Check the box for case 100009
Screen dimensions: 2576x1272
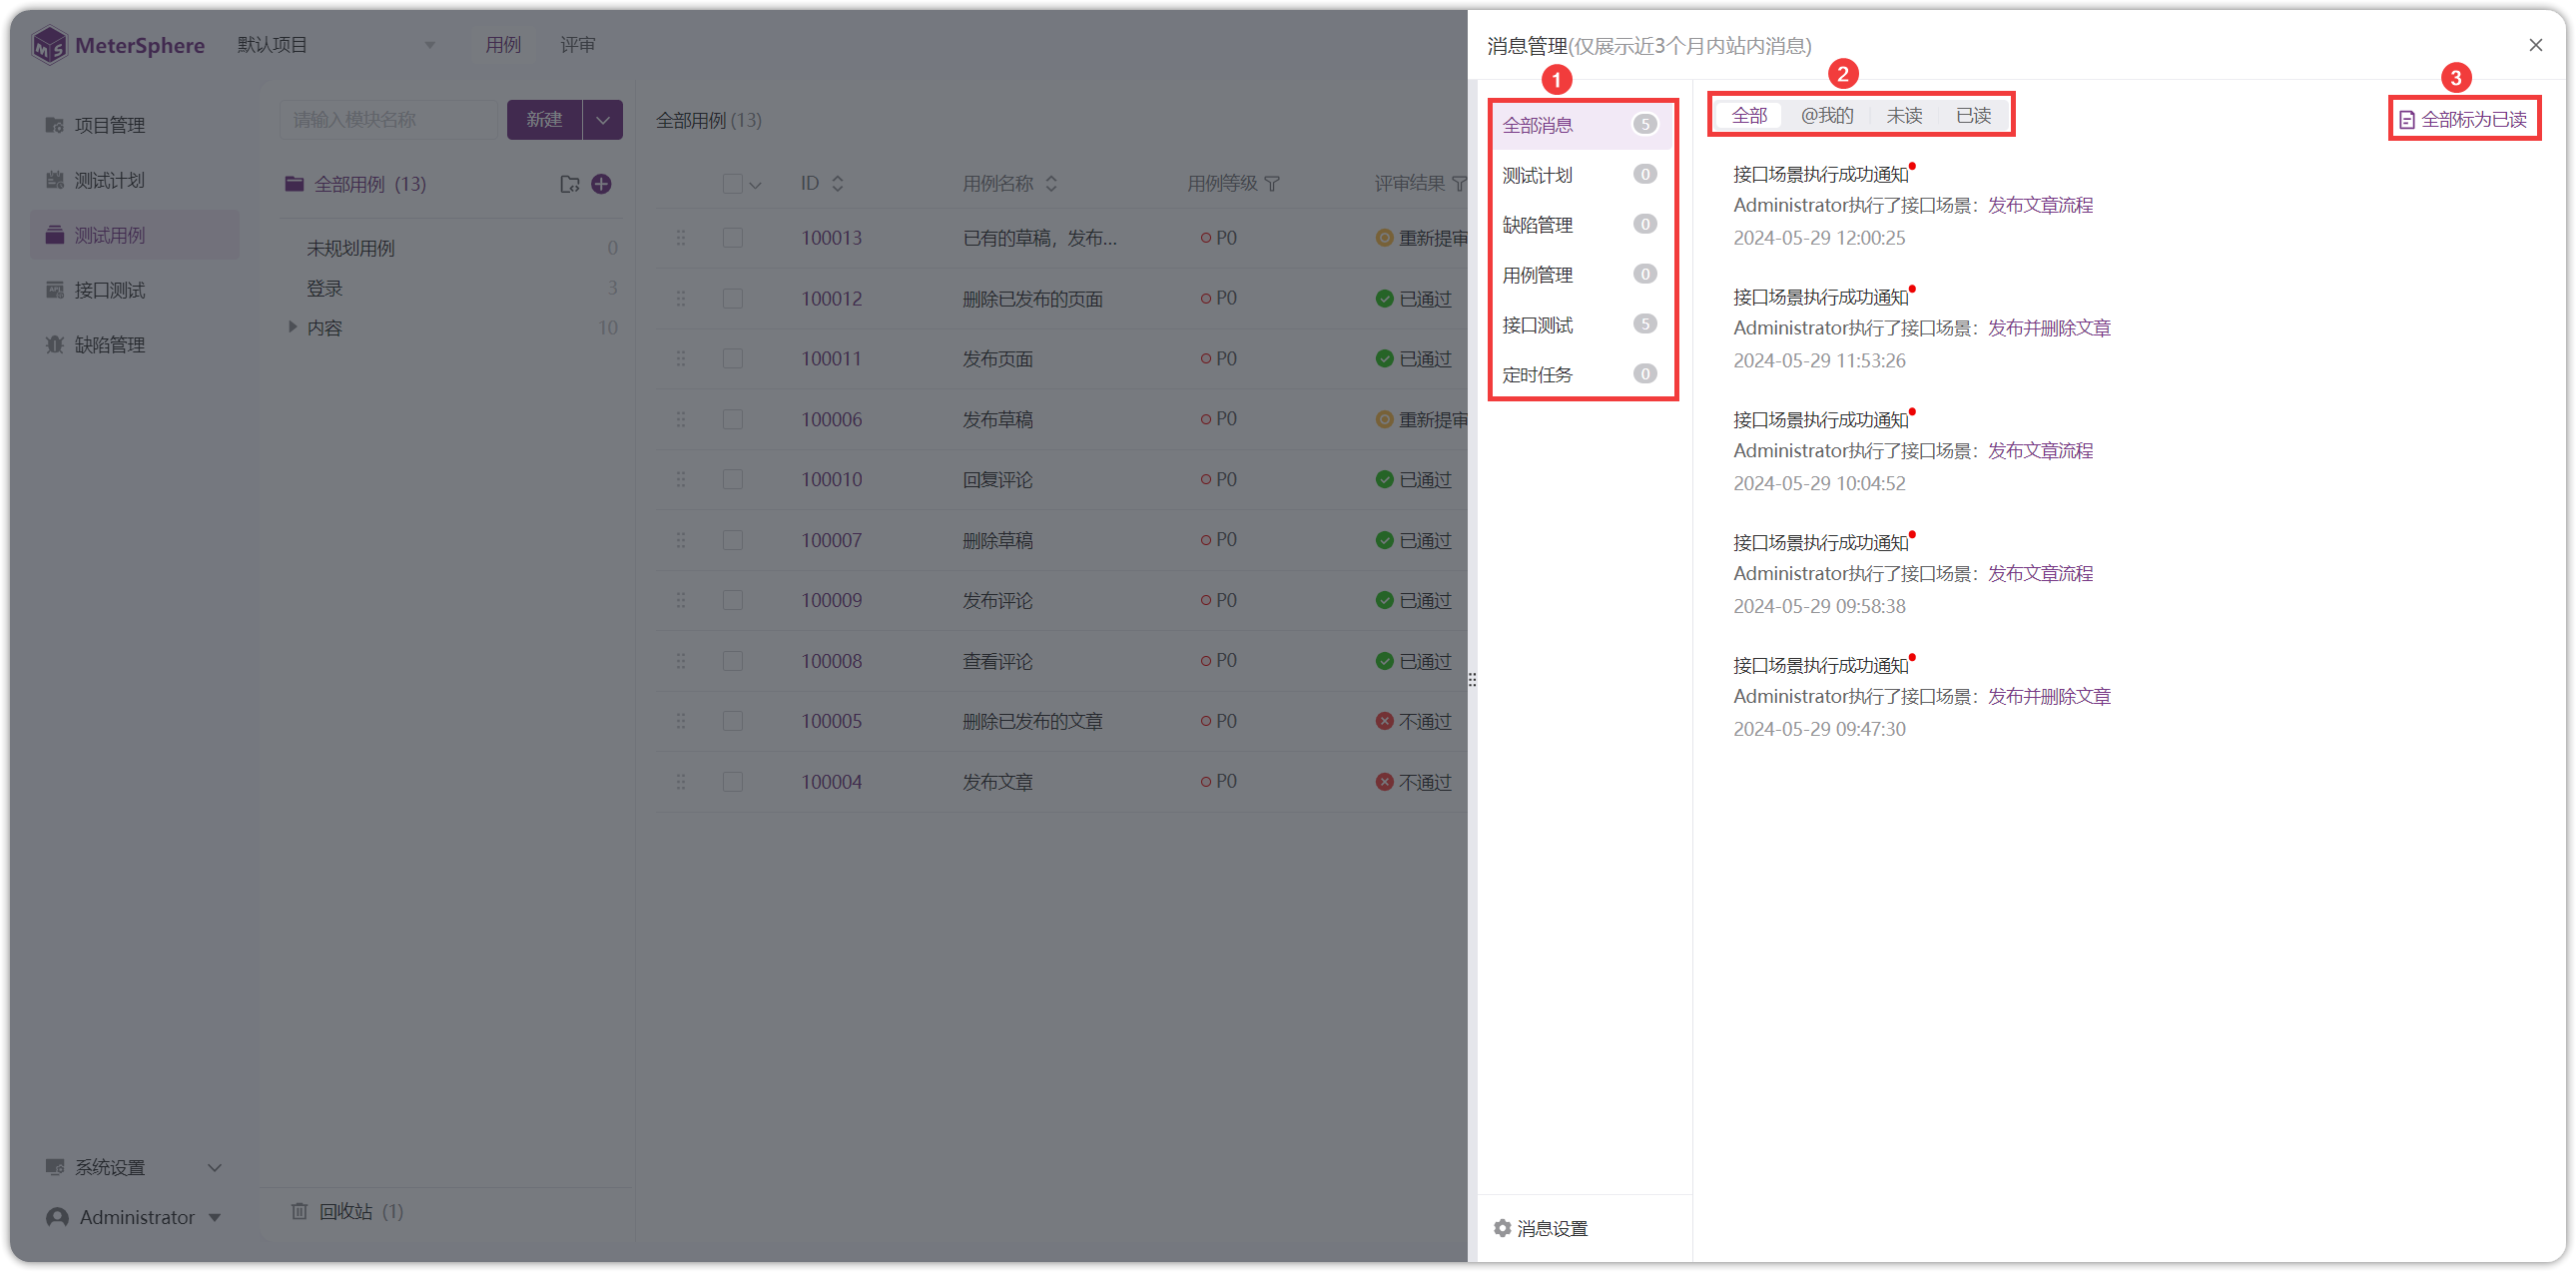[732, 600]
